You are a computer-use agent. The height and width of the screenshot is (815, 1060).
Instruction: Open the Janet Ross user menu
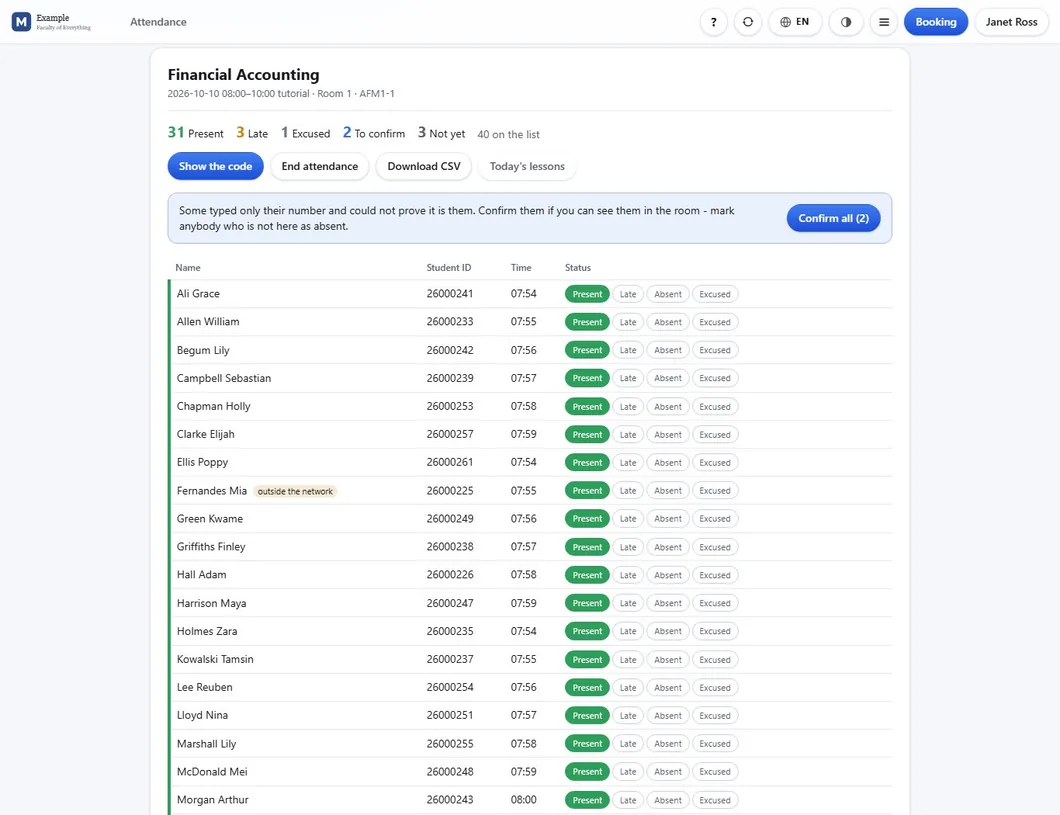click(x=1011, y=22)
